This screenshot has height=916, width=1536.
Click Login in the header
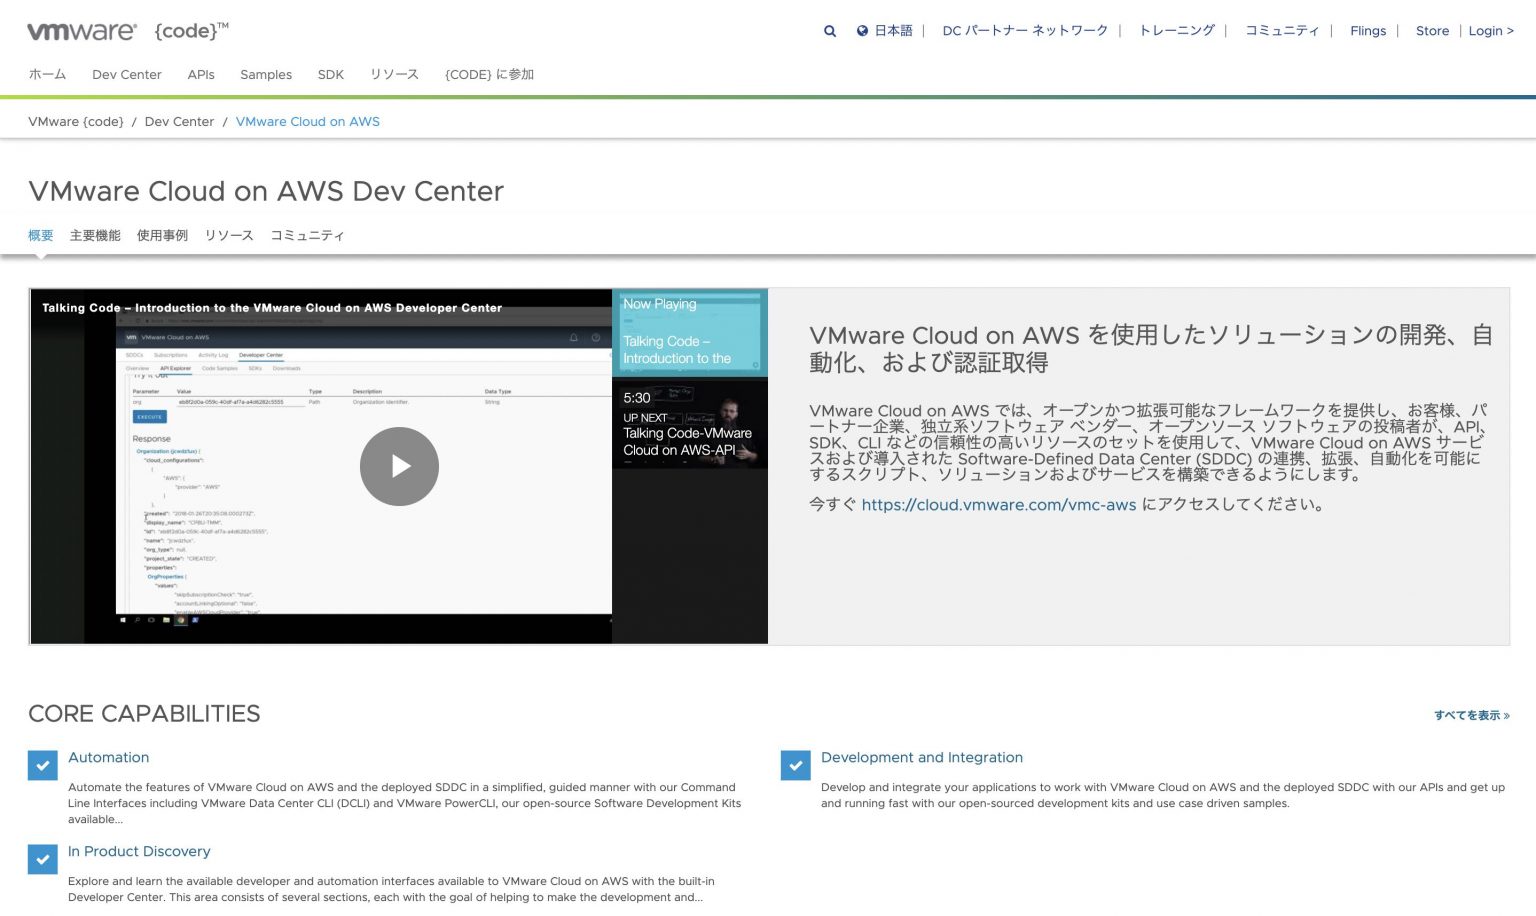pyautogui.click(x=1491, y=31)
